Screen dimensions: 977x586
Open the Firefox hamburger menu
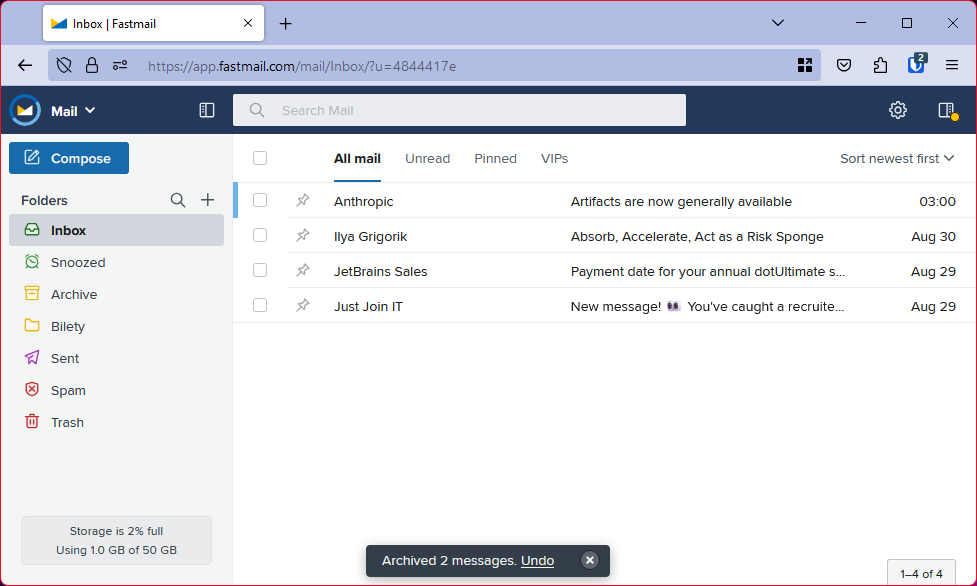951,65
